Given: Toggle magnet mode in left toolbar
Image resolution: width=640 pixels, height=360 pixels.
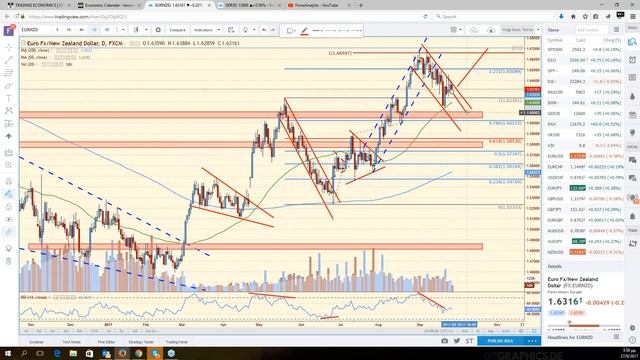Looking at the screenshot, I should 9,181.
